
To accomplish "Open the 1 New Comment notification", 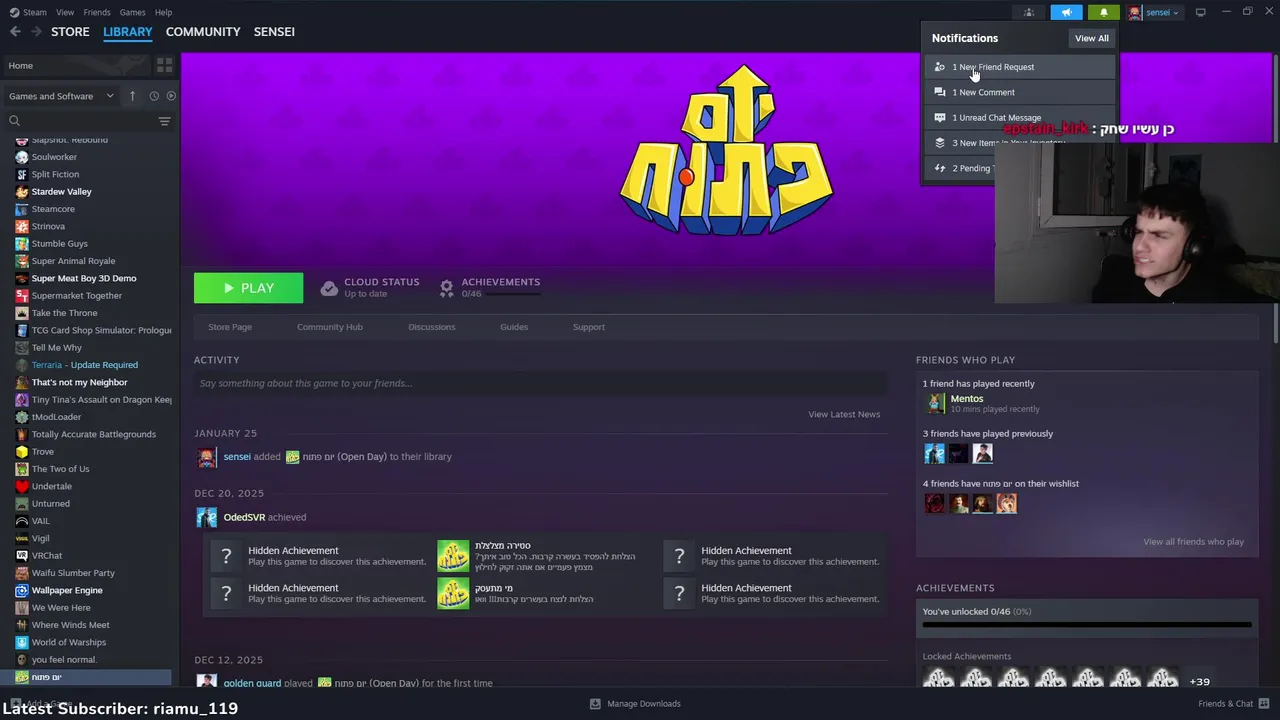I will click(1019, 92).
